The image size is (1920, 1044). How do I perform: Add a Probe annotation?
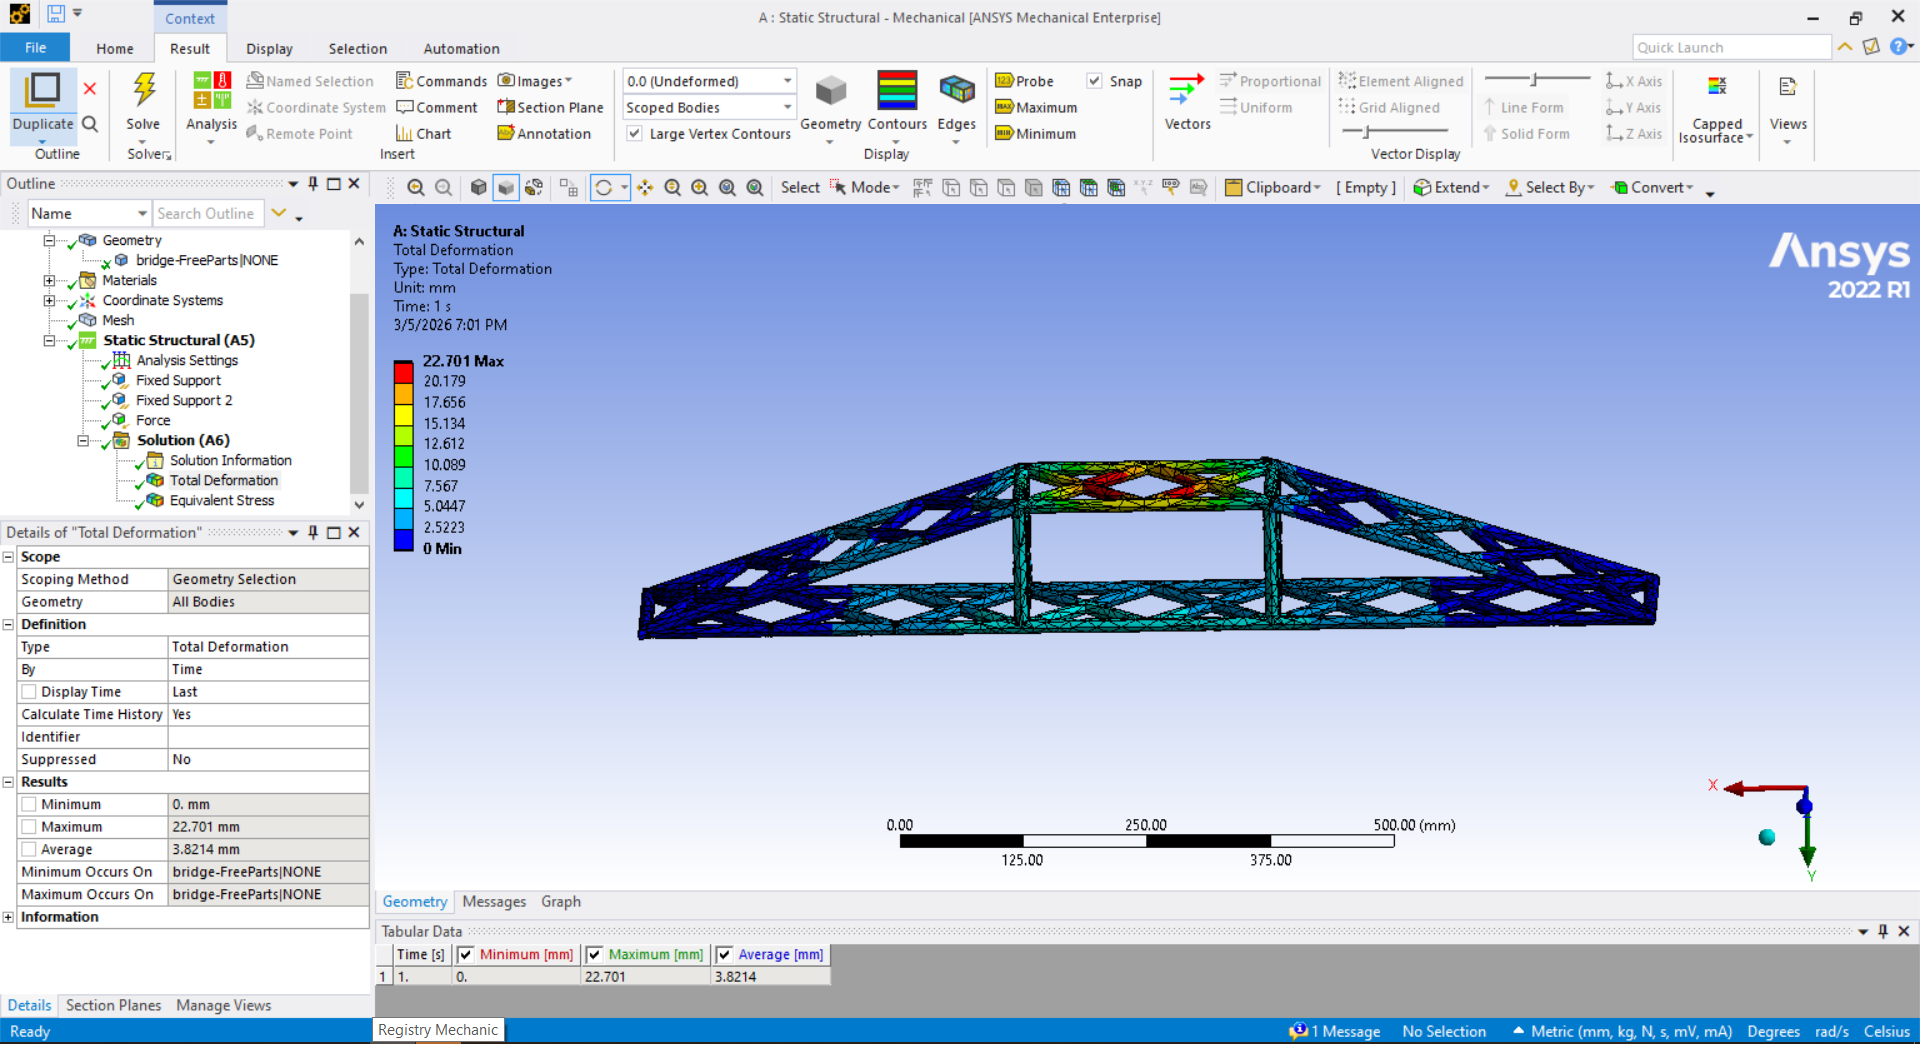1031,81
